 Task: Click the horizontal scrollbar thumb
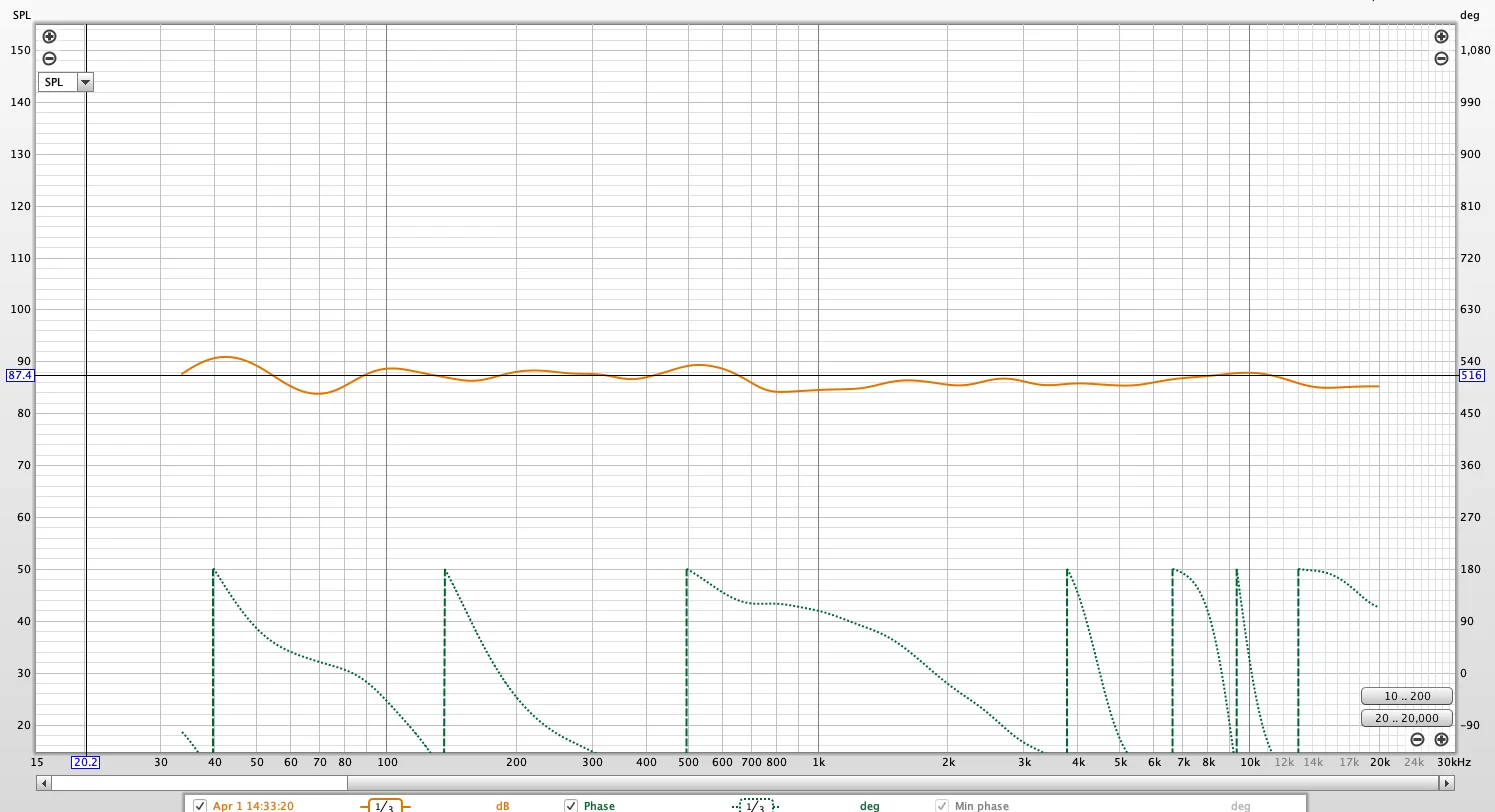(x=199, y=783)
